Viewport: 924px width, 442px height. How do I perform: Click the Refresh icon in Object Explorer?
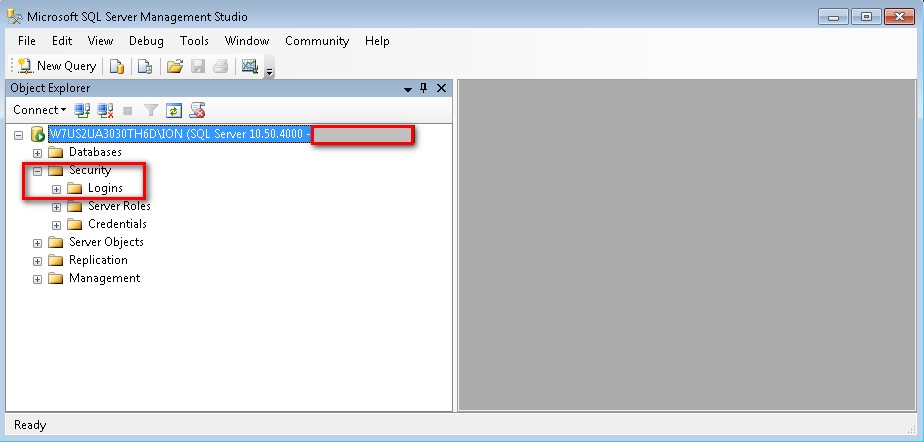tap(174, 110)
